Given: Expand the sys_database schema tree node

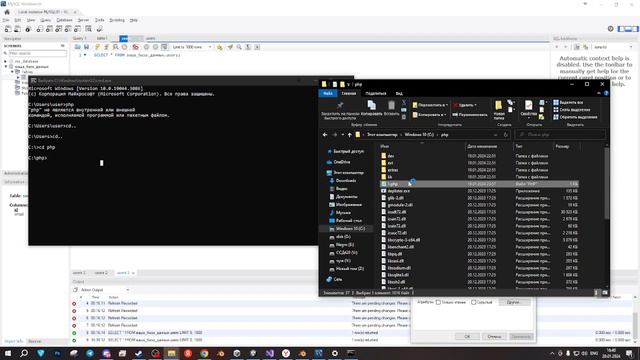Looking at the screenshot, I should [6, 61].
